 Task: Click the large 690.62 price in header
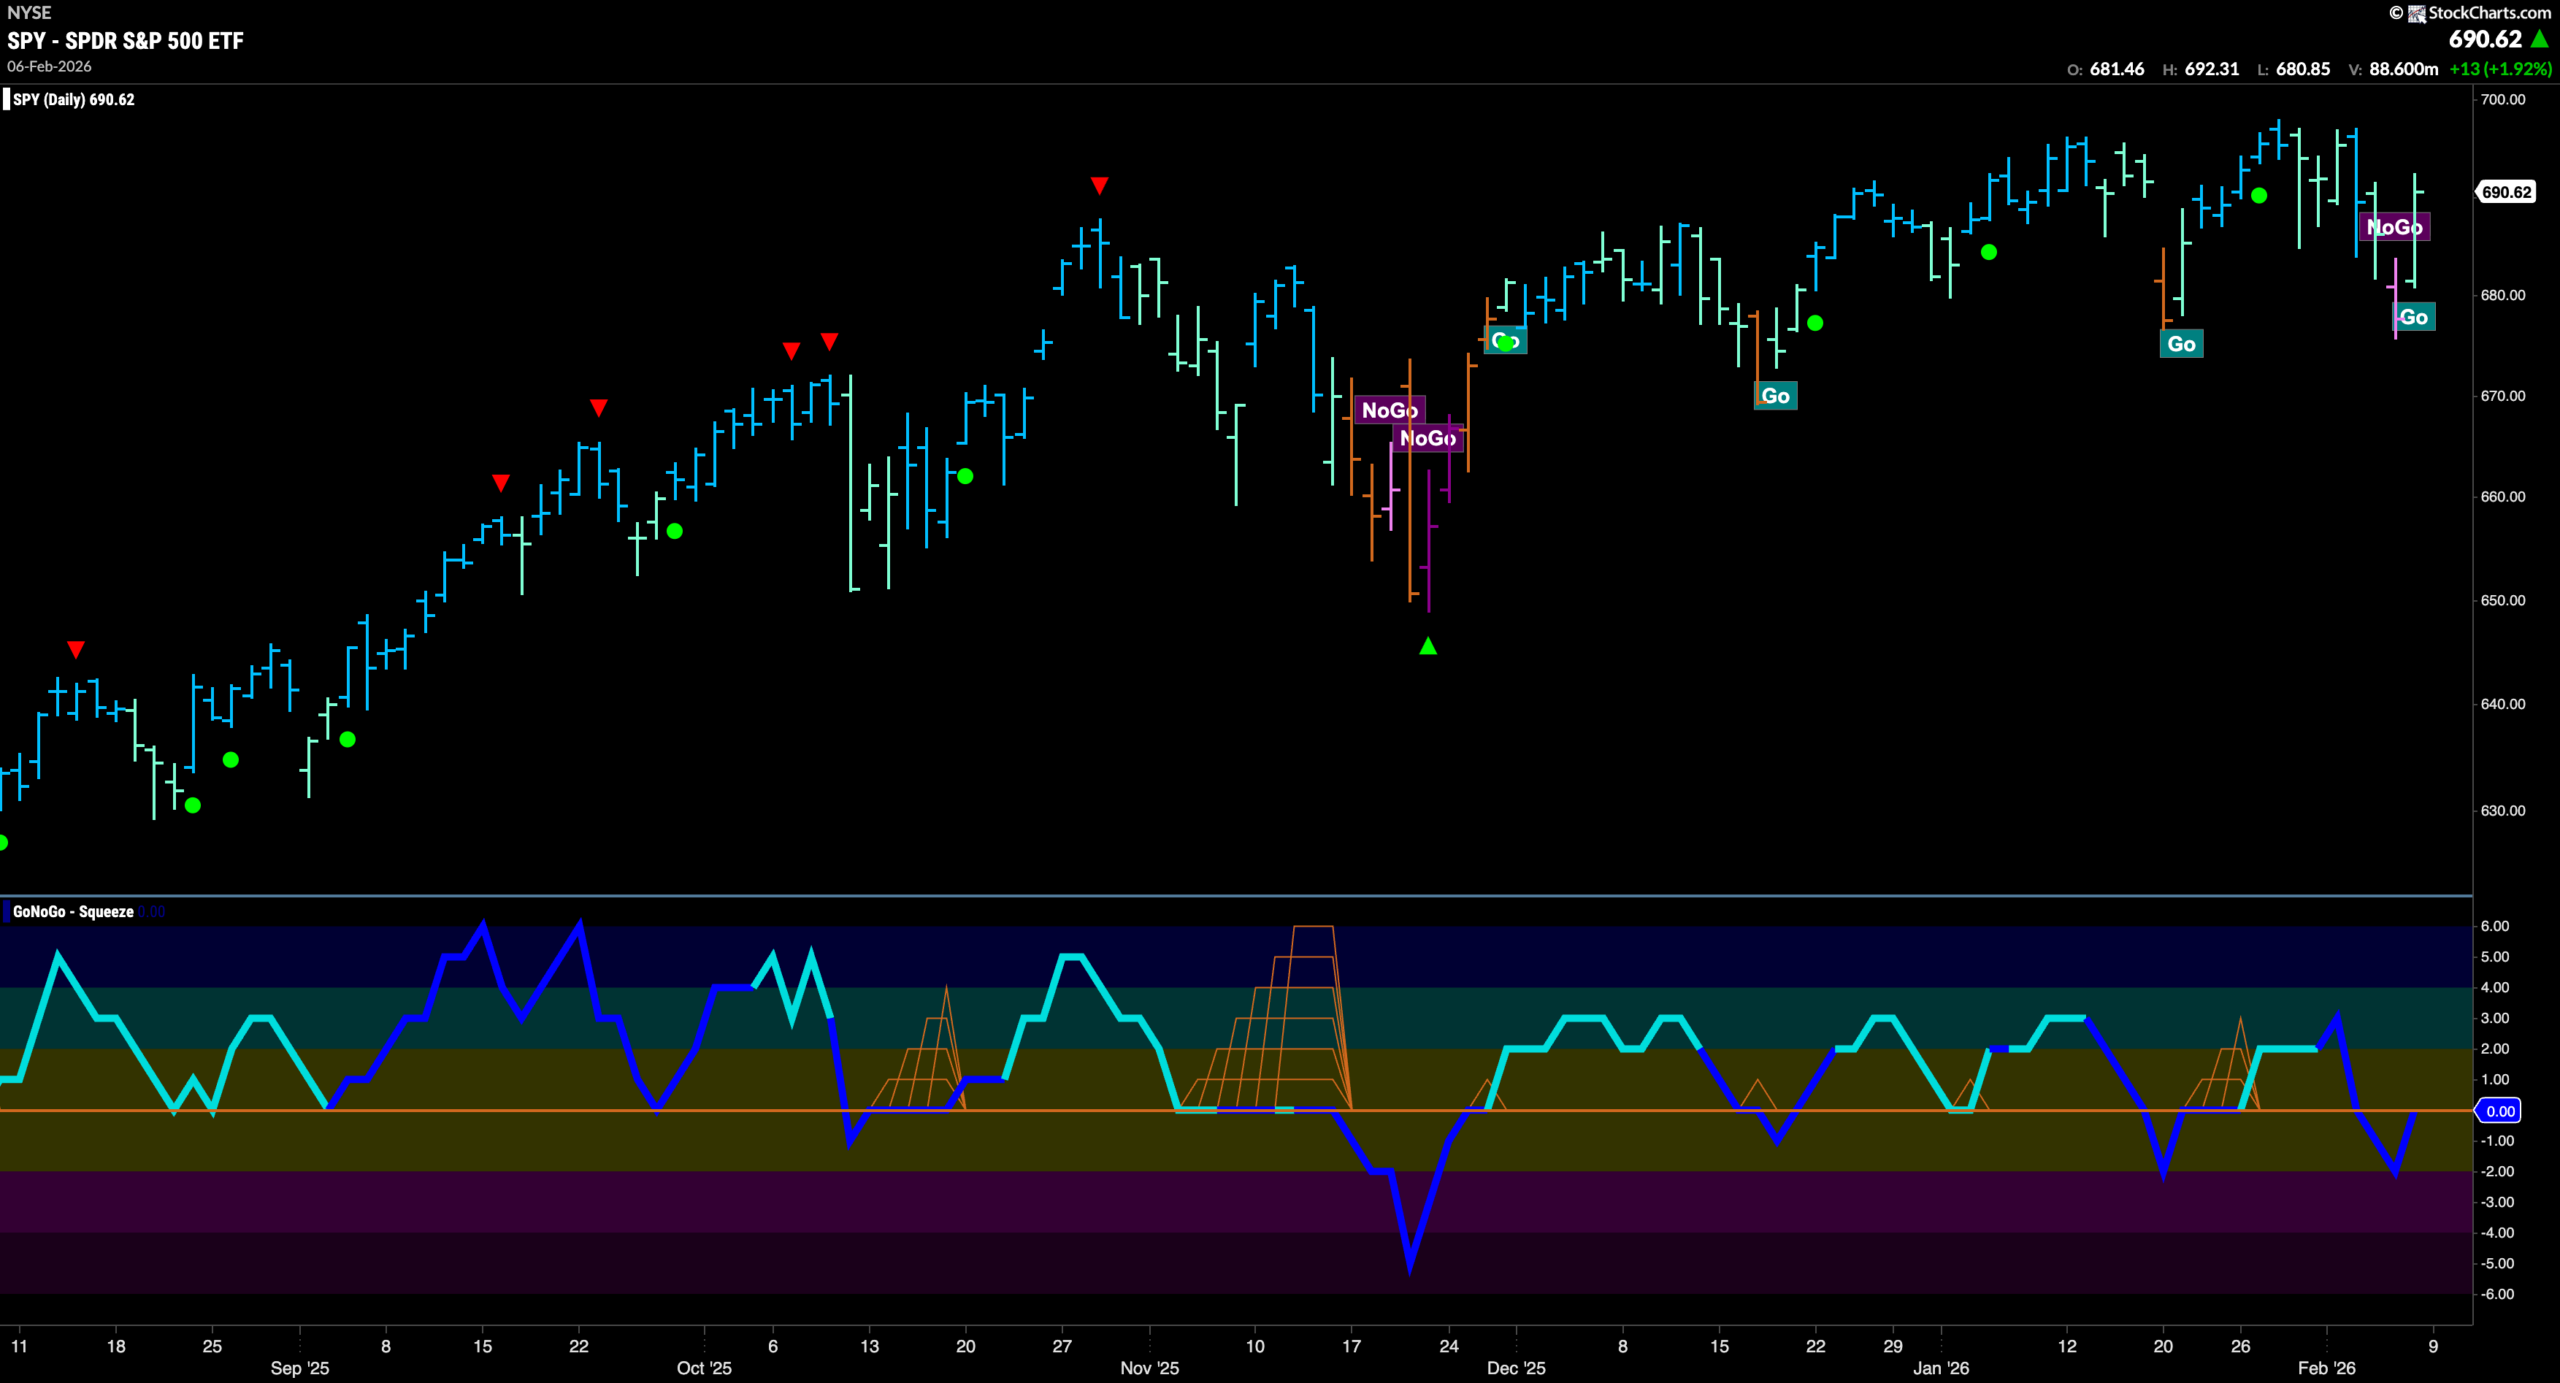coord(2485,39)
